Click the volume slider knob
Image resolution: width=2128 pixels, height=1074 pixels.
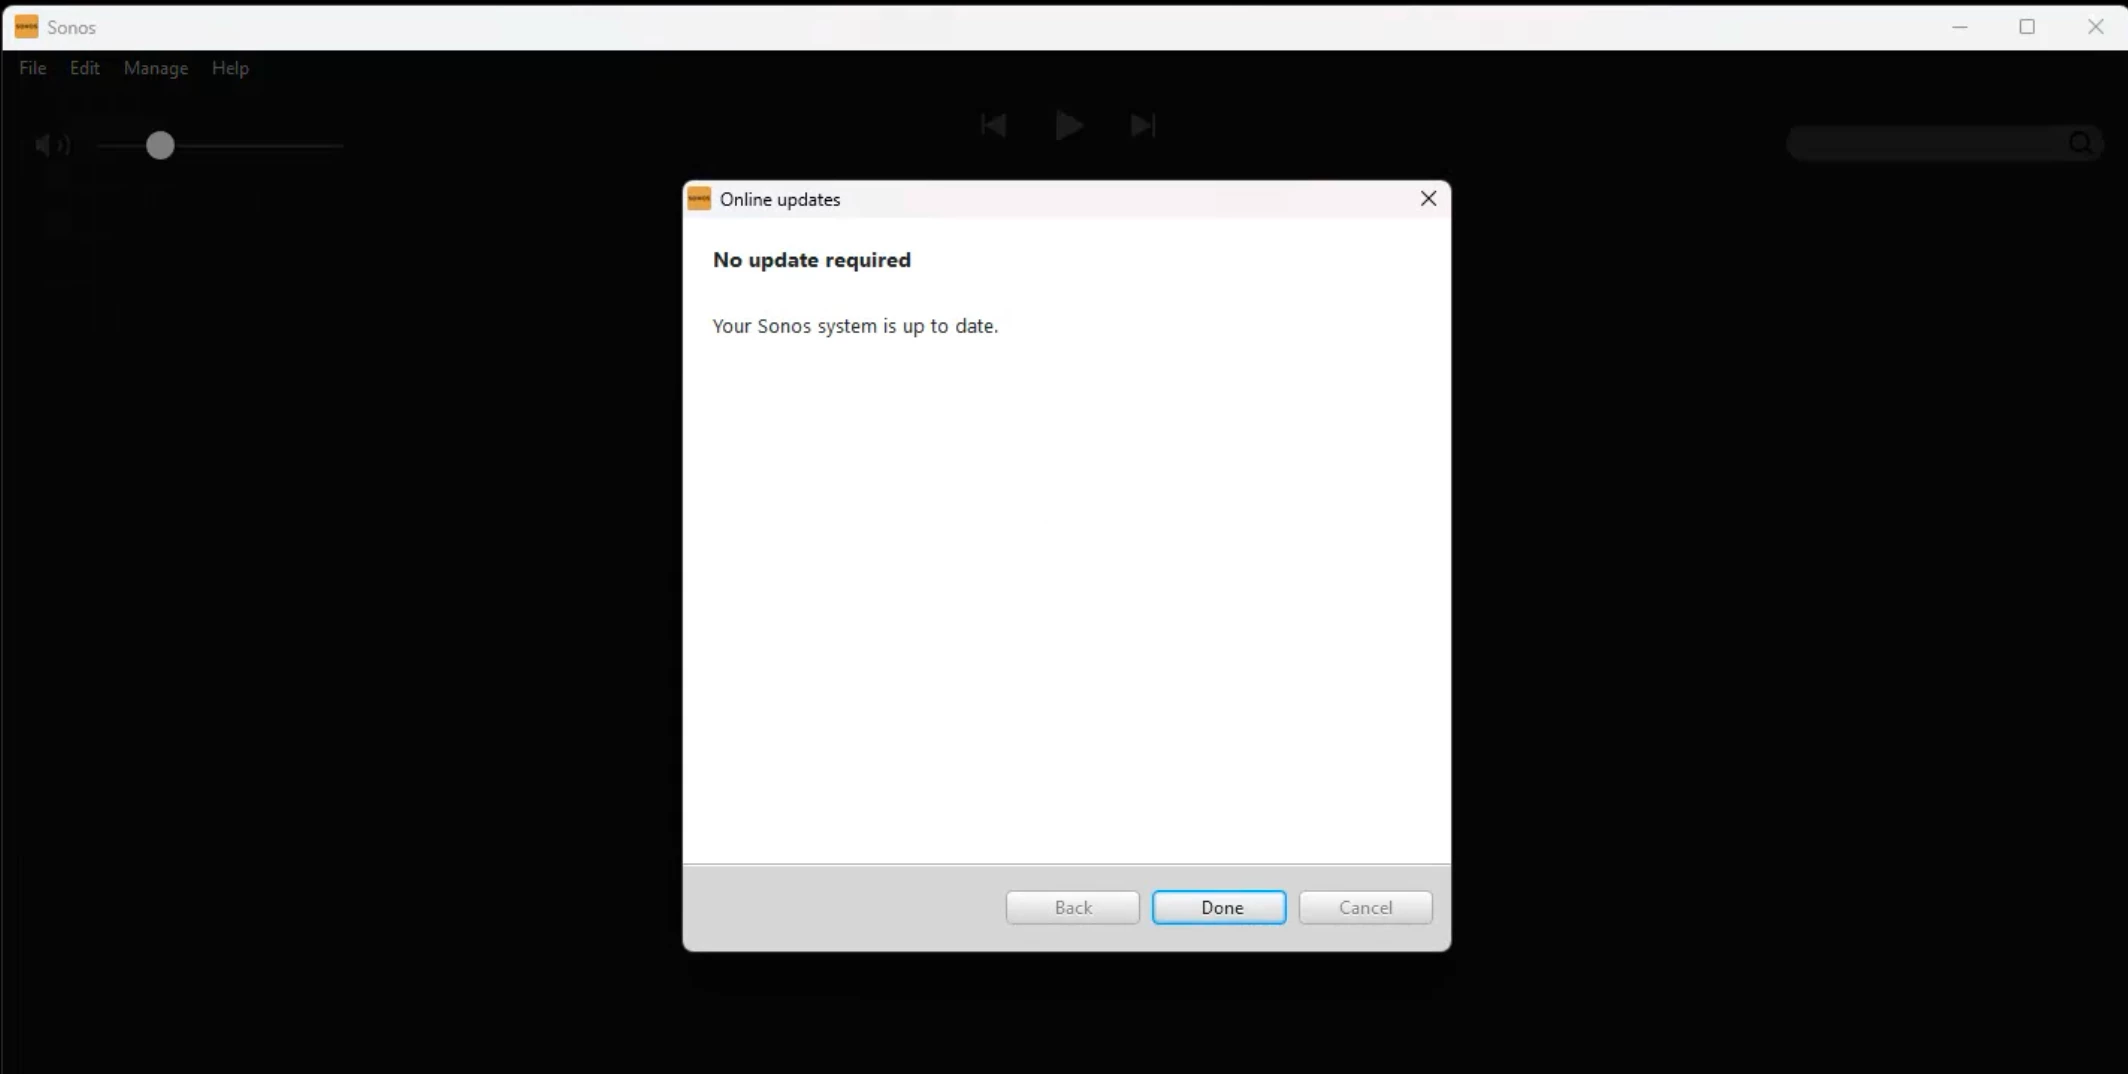pyautogui.click(x=160, y=145)
